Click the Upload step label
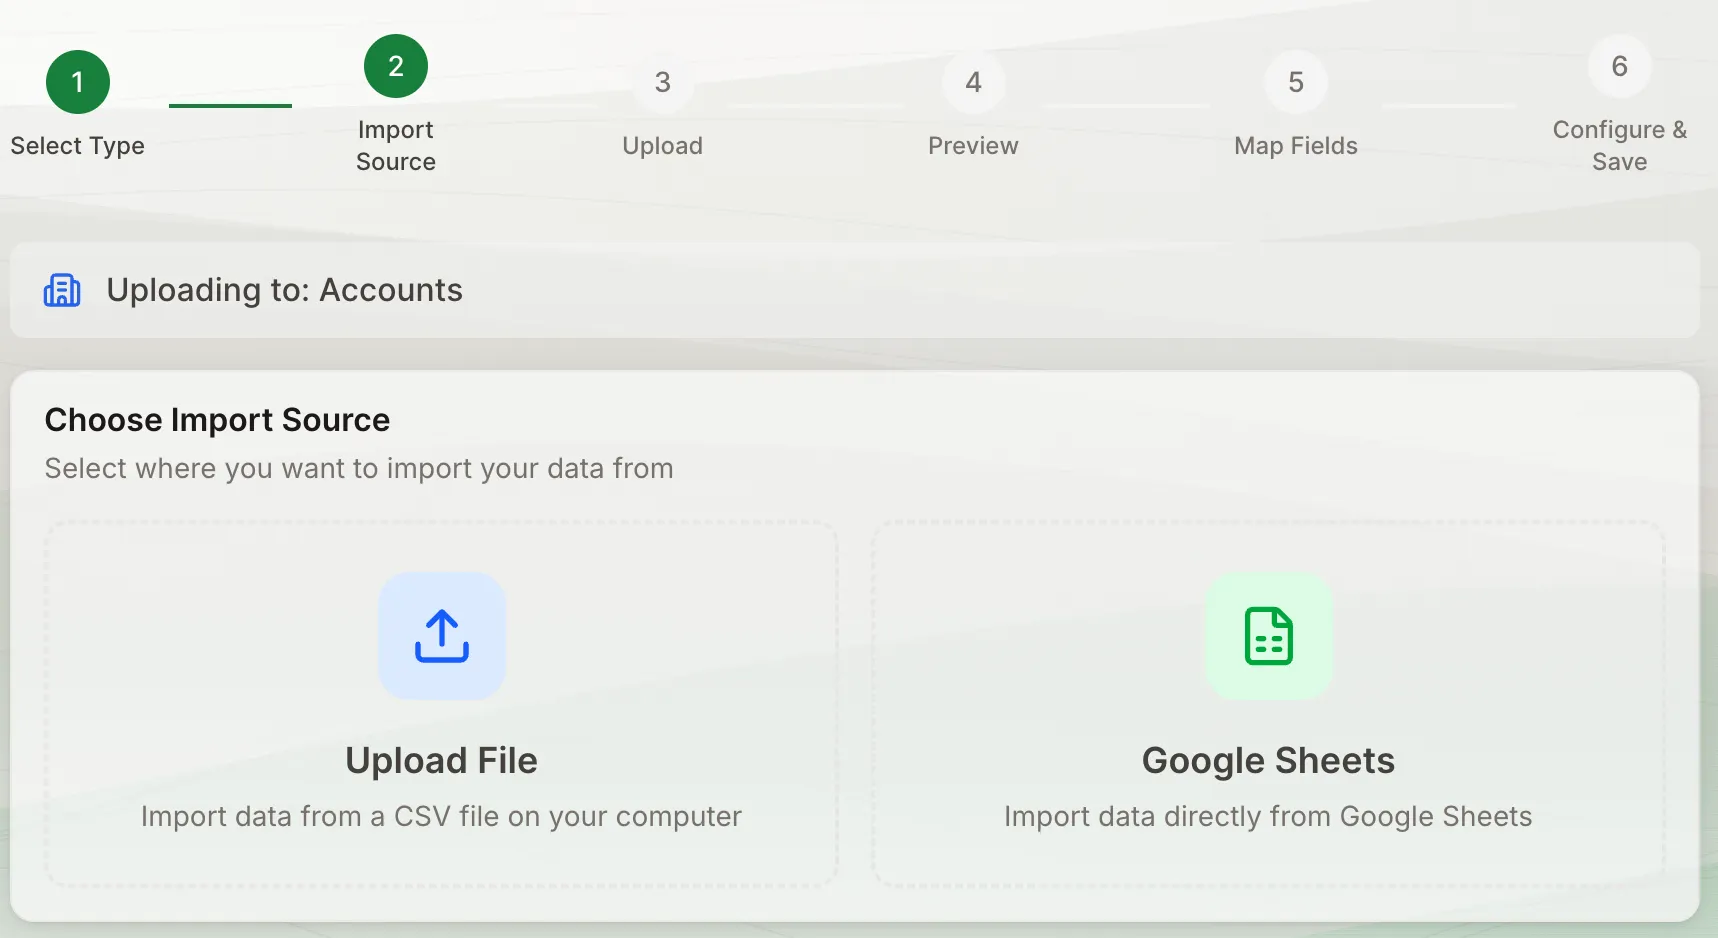The image size is (1718, 938). pos(661,145)
